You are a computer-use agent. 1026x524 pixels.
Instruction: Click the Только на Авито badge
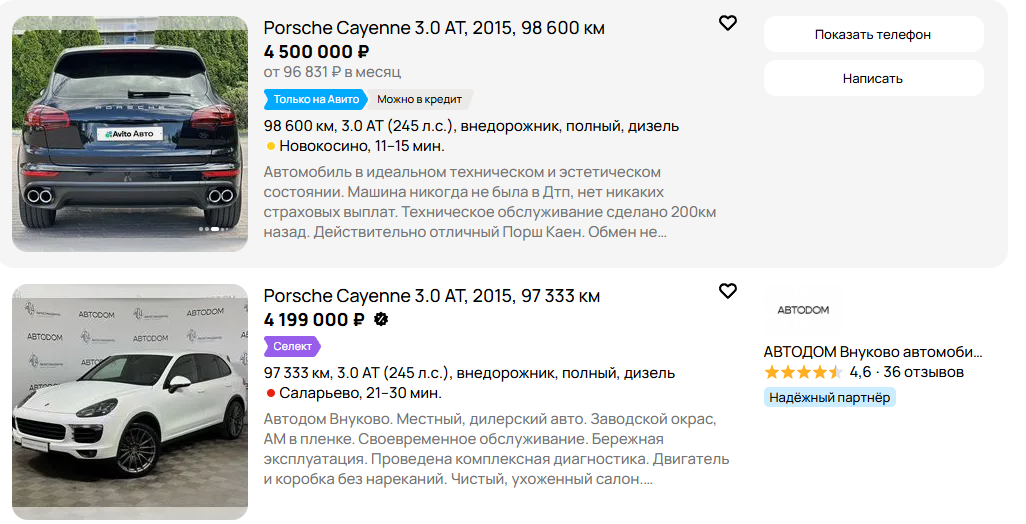pyautogui.click(x=315, y=99)
